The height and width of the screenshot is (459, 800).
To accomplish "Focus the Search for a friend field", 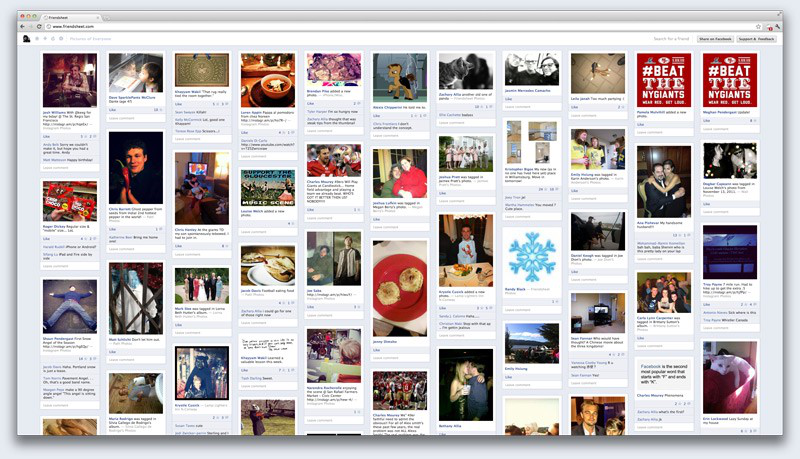I will tap(670, 39).
